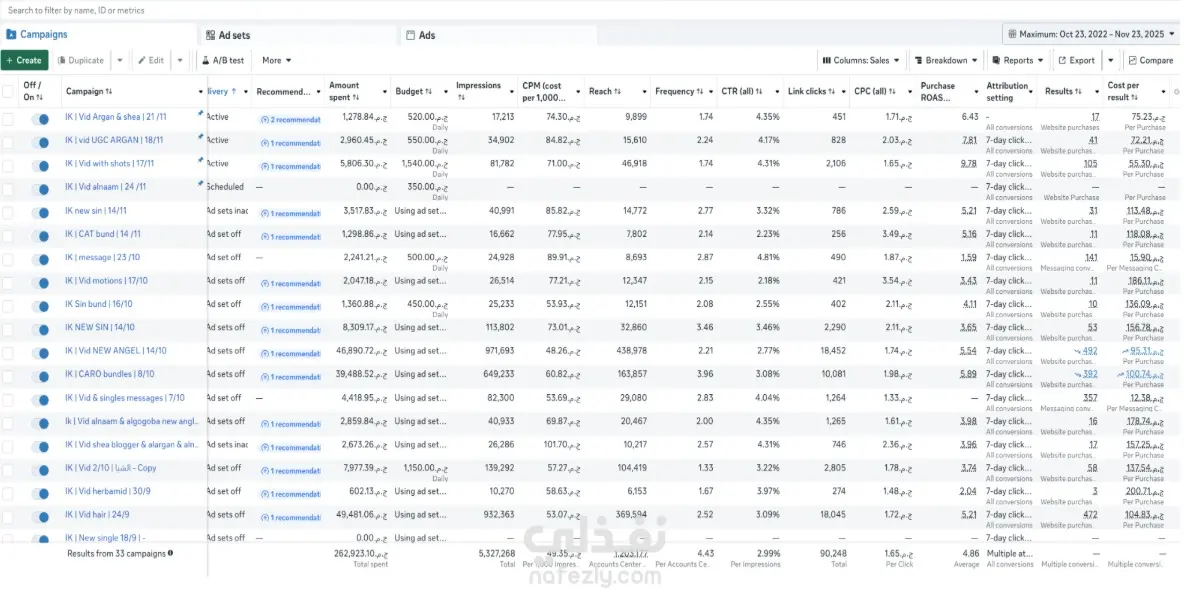The height and width of the screenshot is (589, 1189).
Task: Click the 492 results value in NEW ANGEL row
Action: 1090,351
